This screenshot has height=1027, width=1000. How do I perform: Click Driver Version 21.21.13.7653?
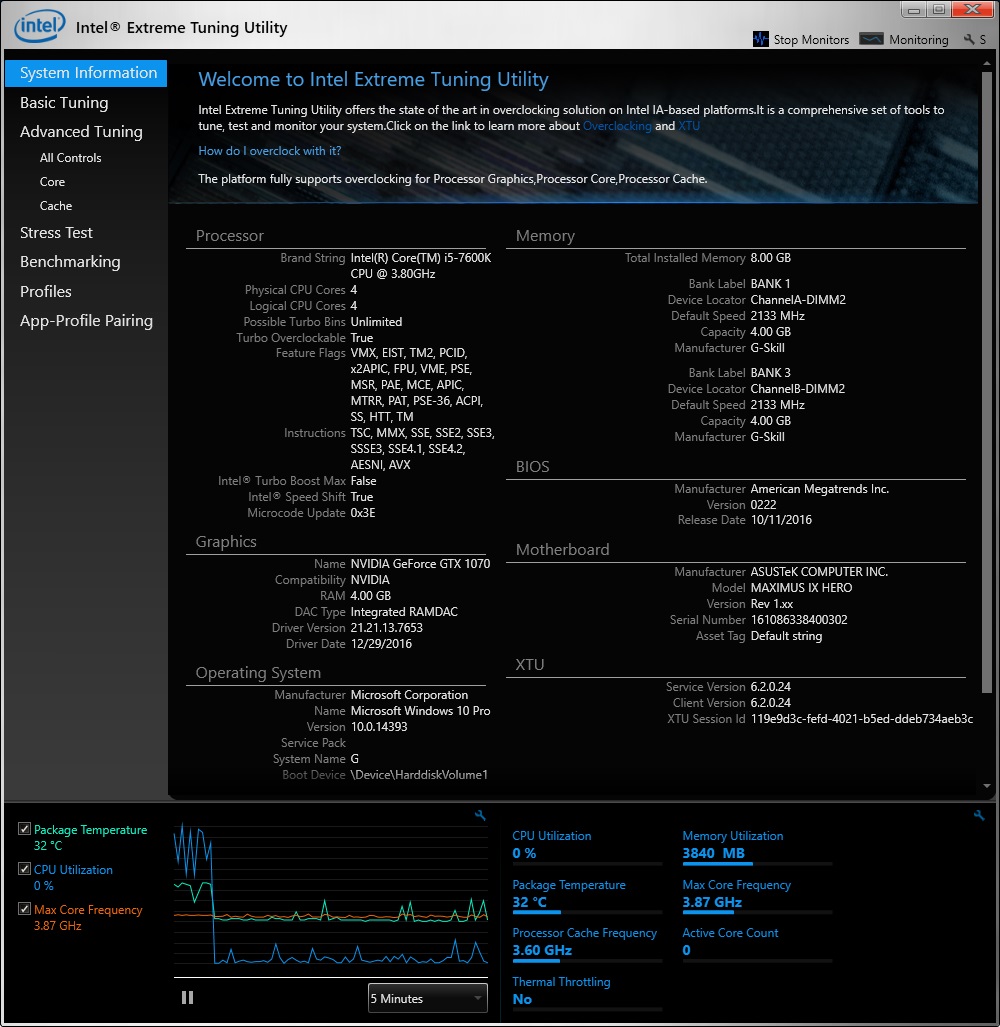coord(386,628)
